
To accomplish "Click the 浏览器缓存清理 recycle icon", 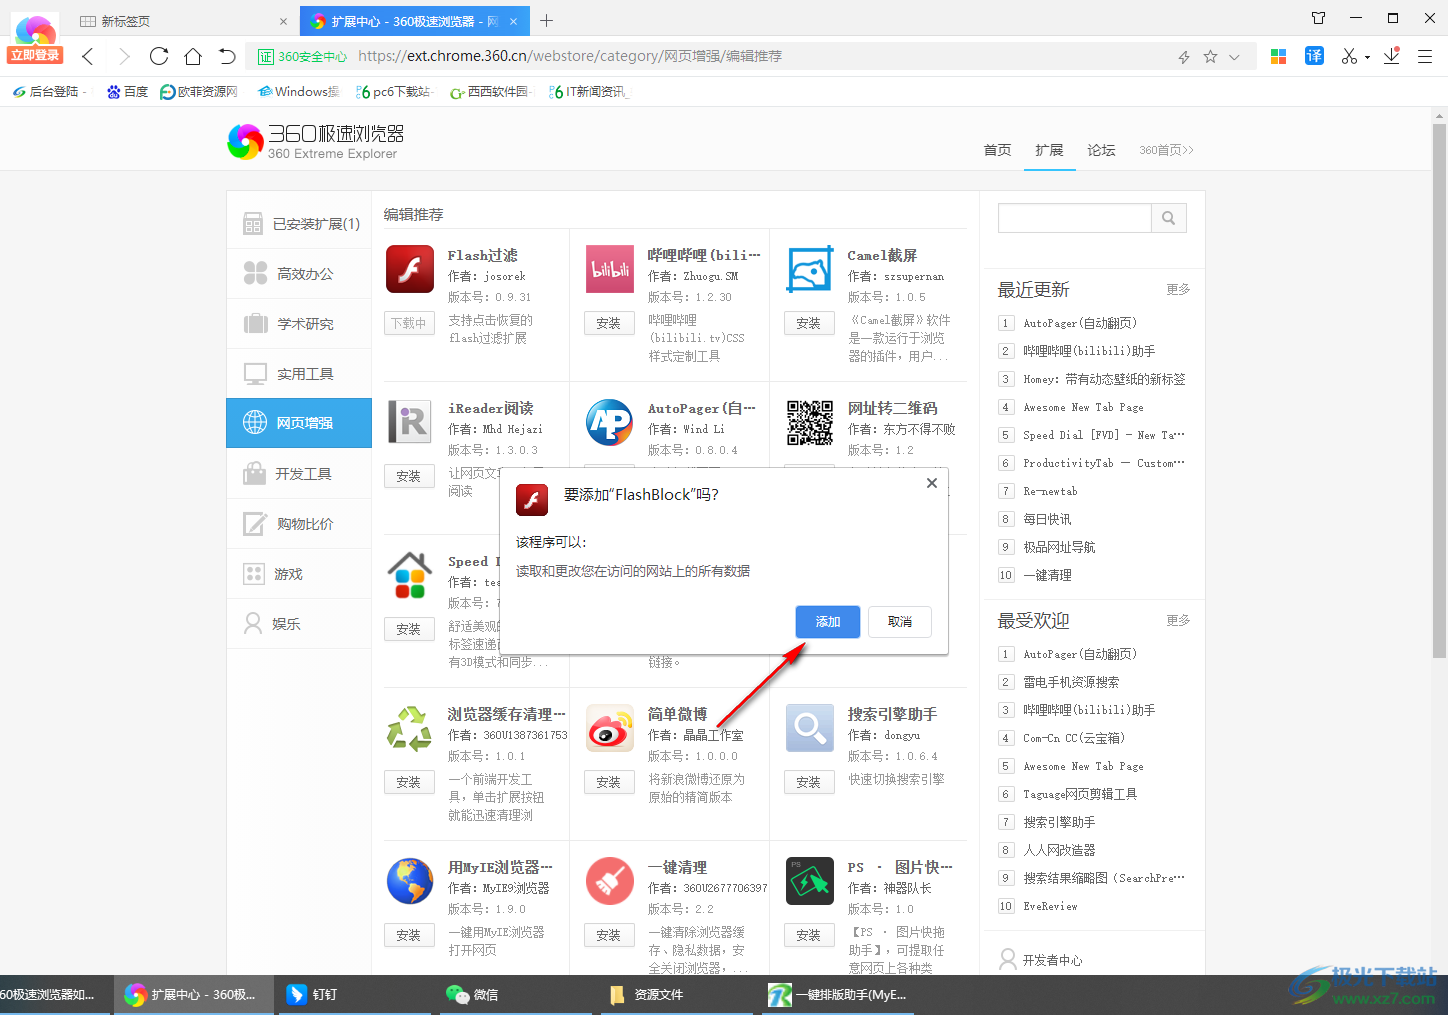I will [410, 729].
